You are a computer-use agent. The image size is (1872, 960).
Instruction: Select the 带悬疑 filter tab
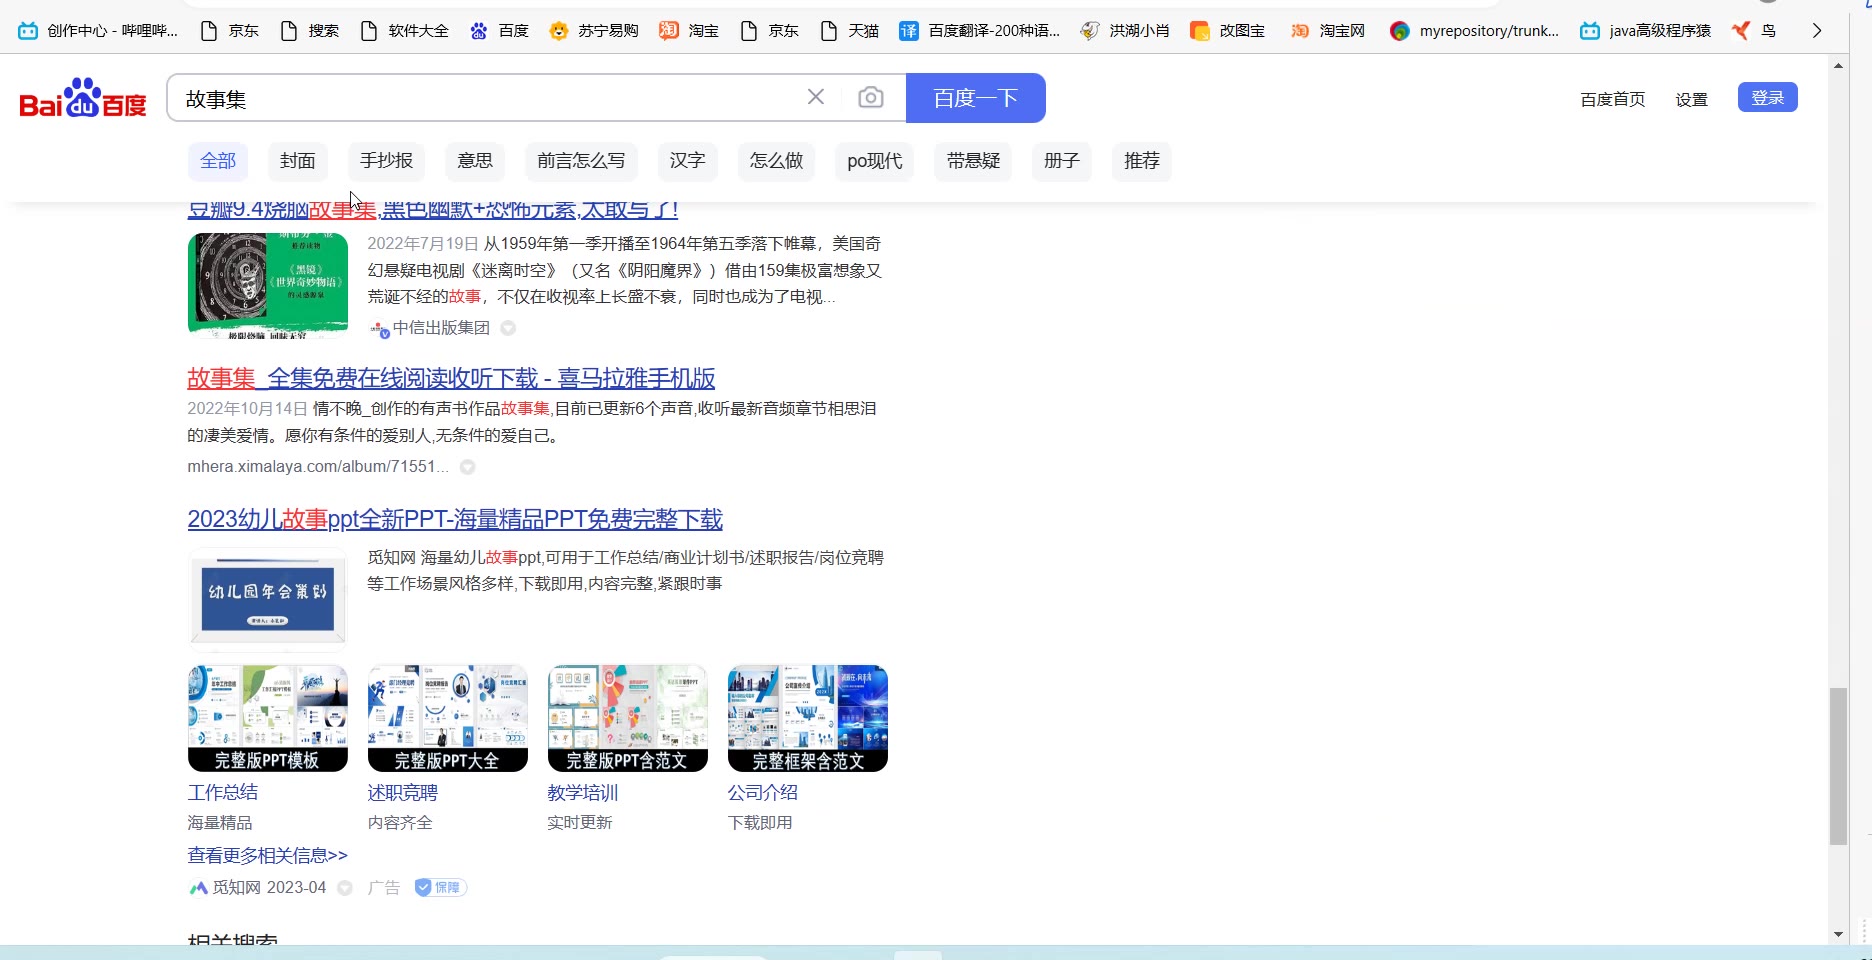(x=973, y=161)
